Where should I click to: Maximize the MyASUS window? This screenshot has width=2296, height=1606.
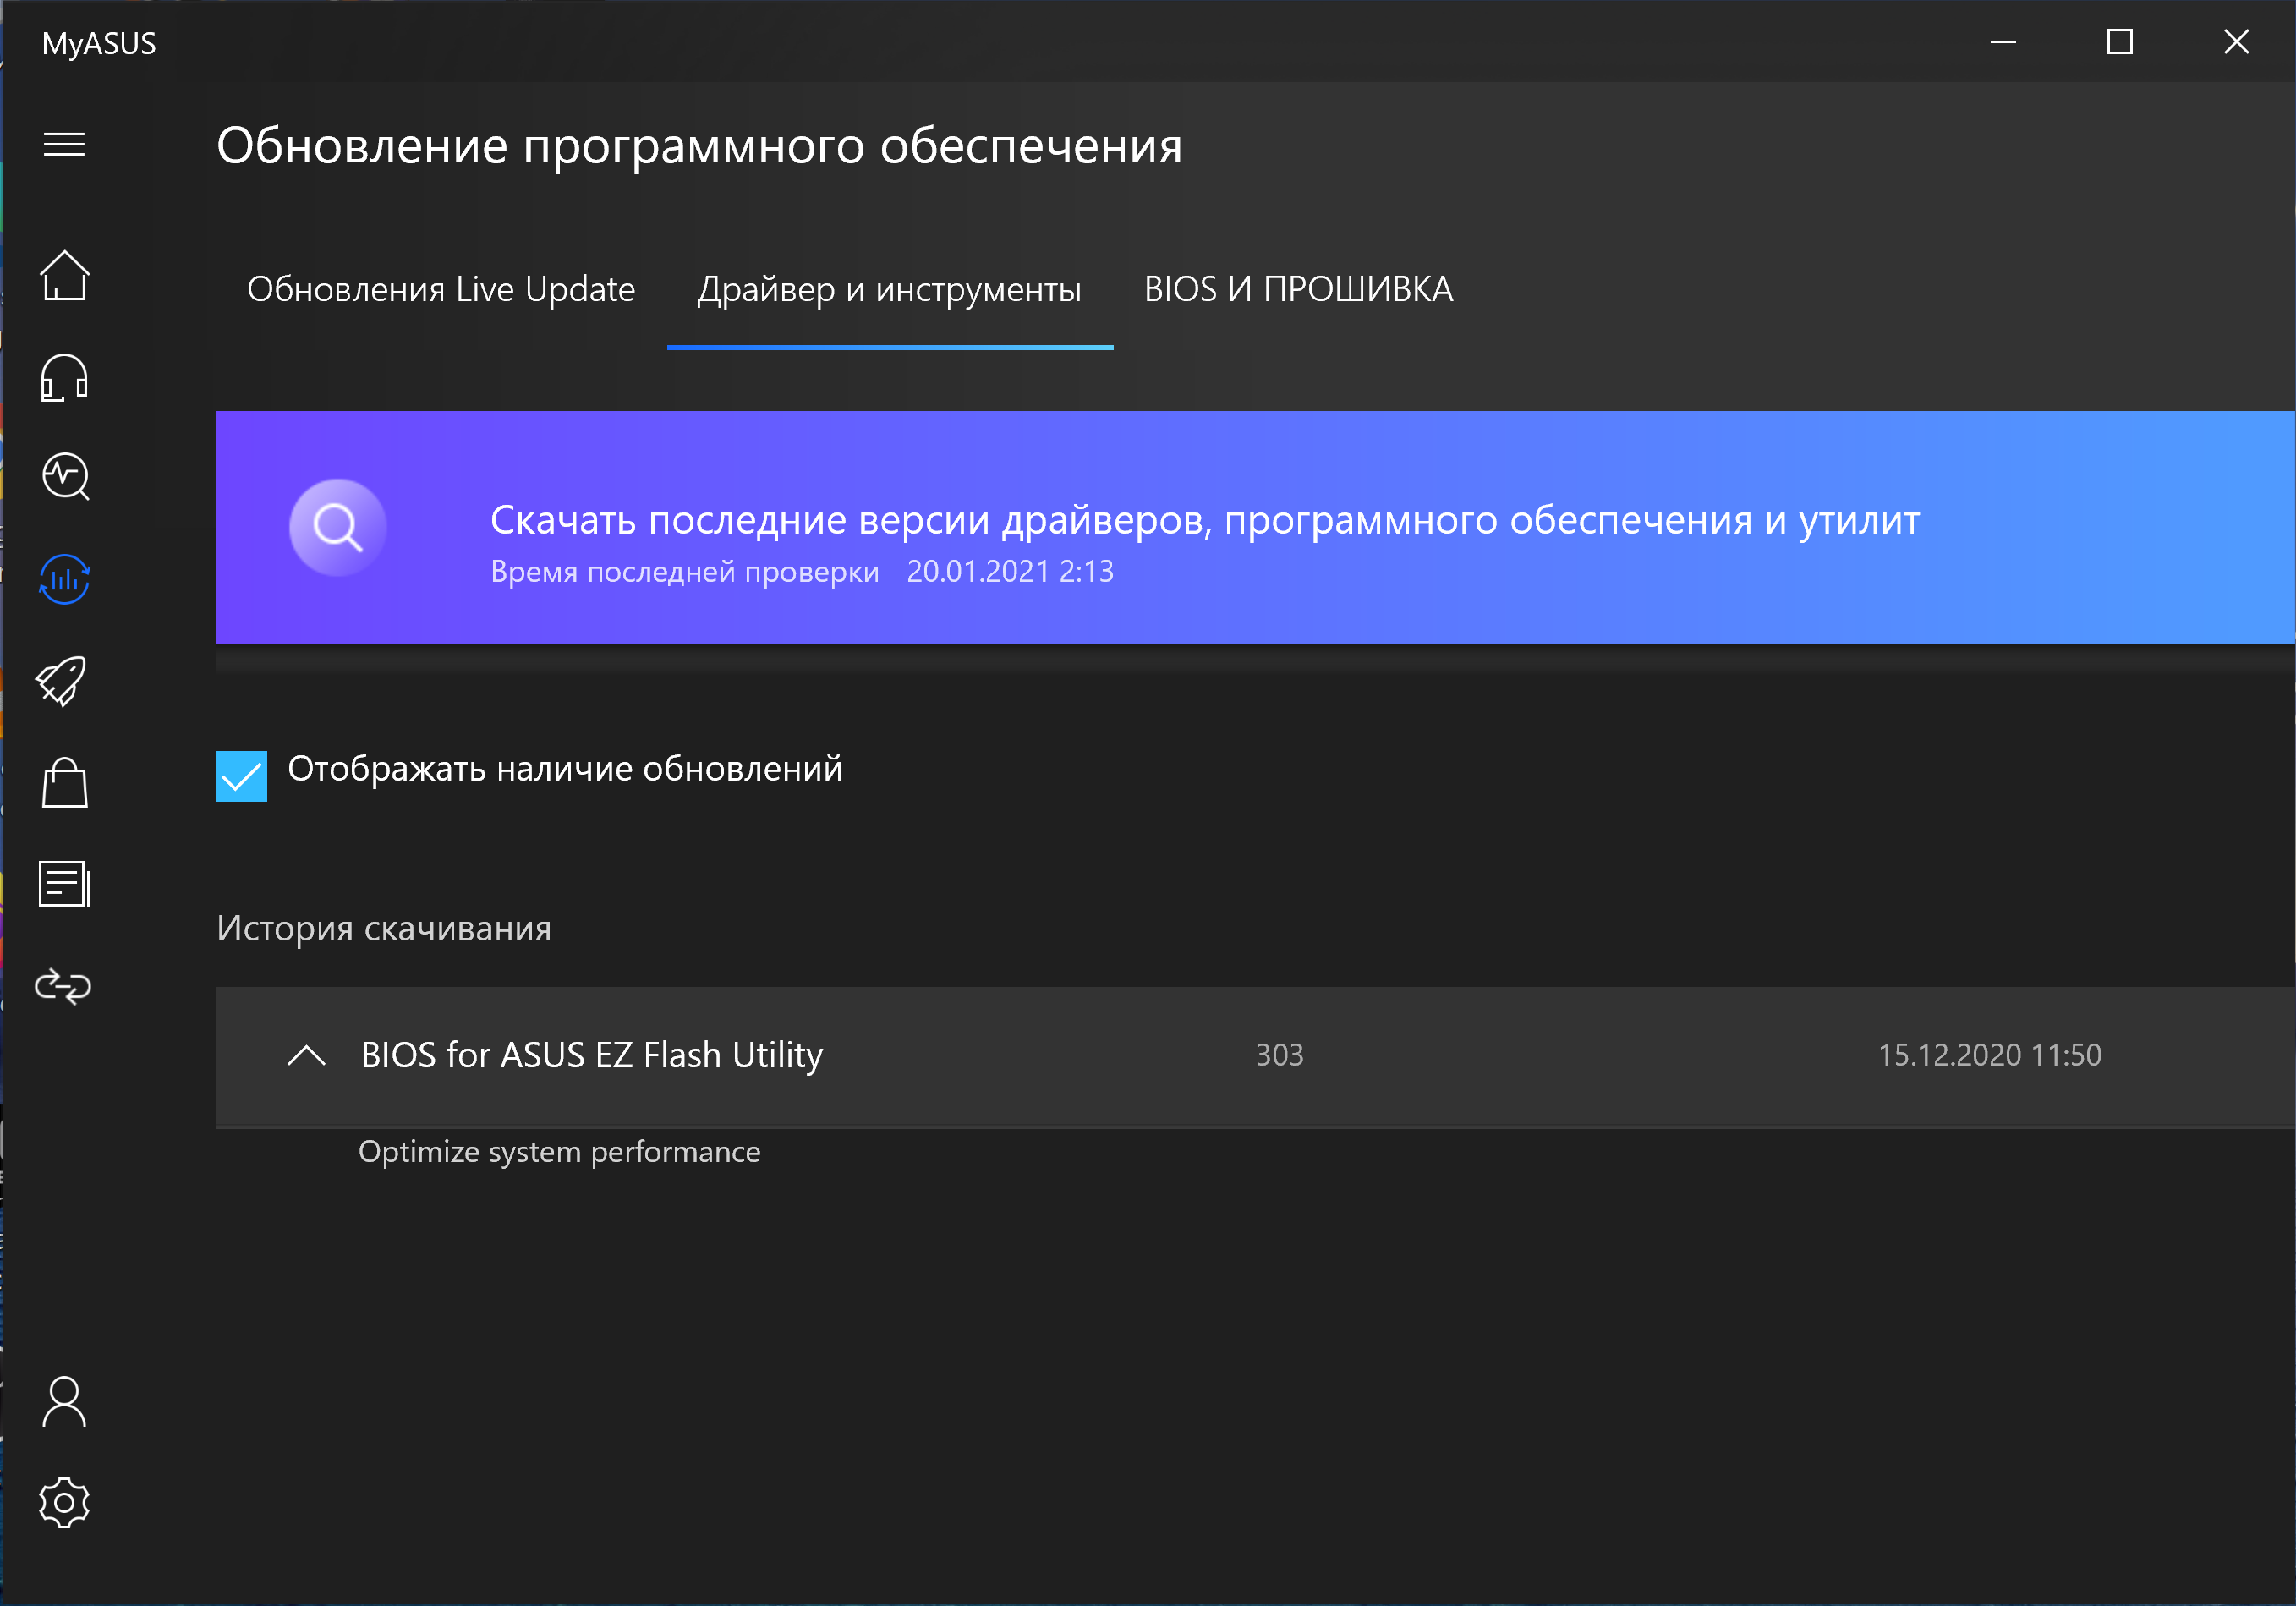tap(2119, 42)
